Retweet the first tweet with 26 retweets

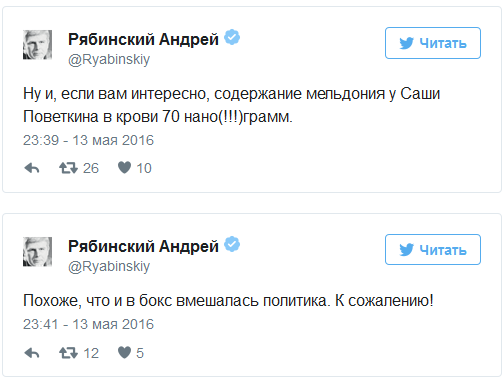click(68, 168)
